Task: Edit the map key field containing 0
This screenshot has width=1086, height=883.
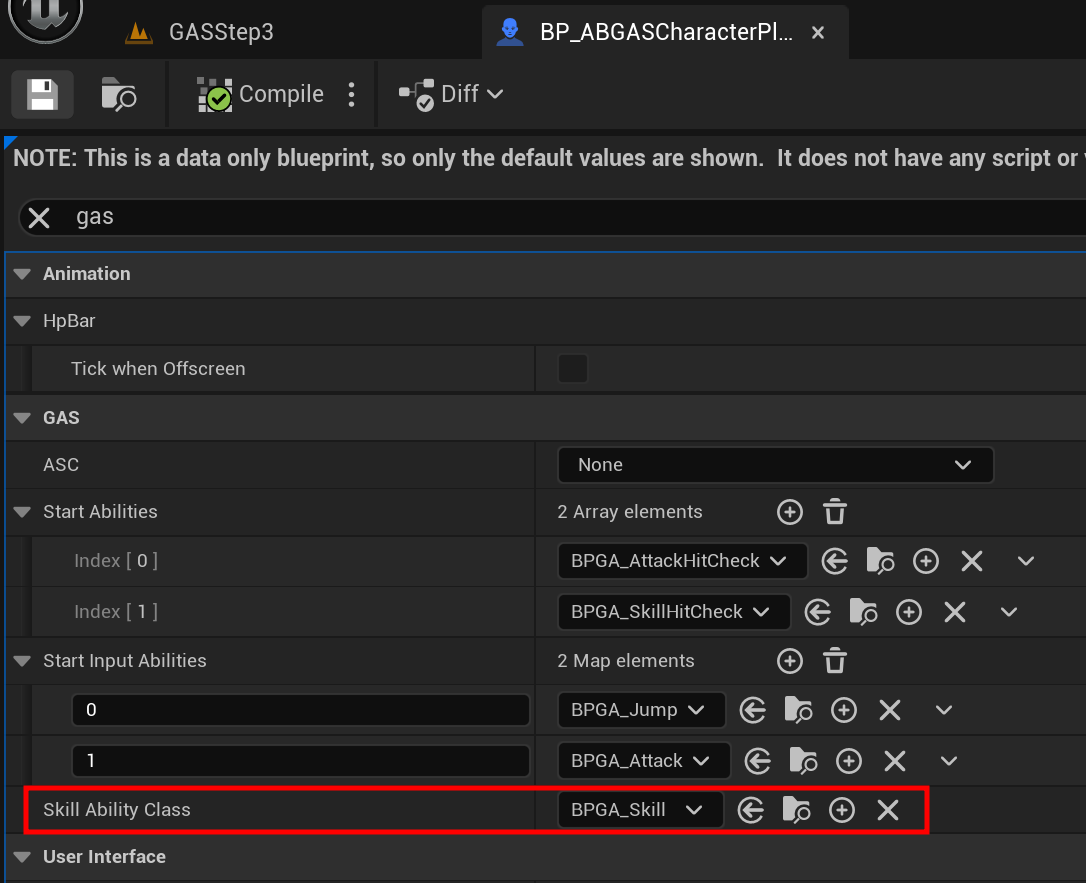Action: coord(301,710)
